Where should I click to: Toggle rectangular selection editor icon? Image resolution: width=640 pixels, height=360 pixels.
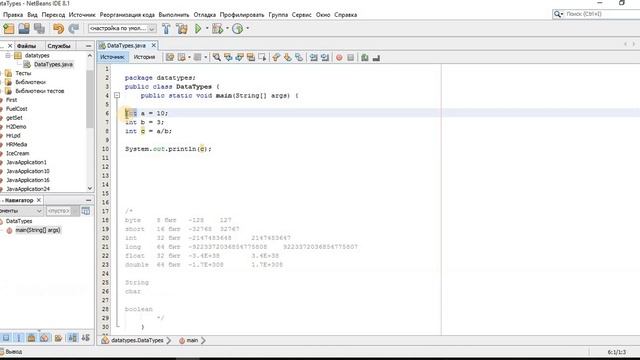[262, 58]
